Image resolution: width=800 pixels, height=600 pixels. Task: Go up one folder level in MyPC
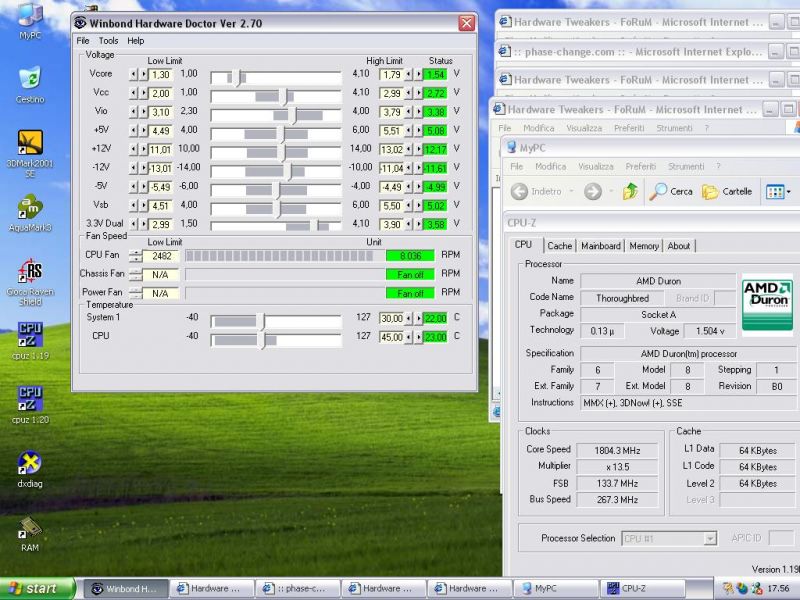(630, 191)
